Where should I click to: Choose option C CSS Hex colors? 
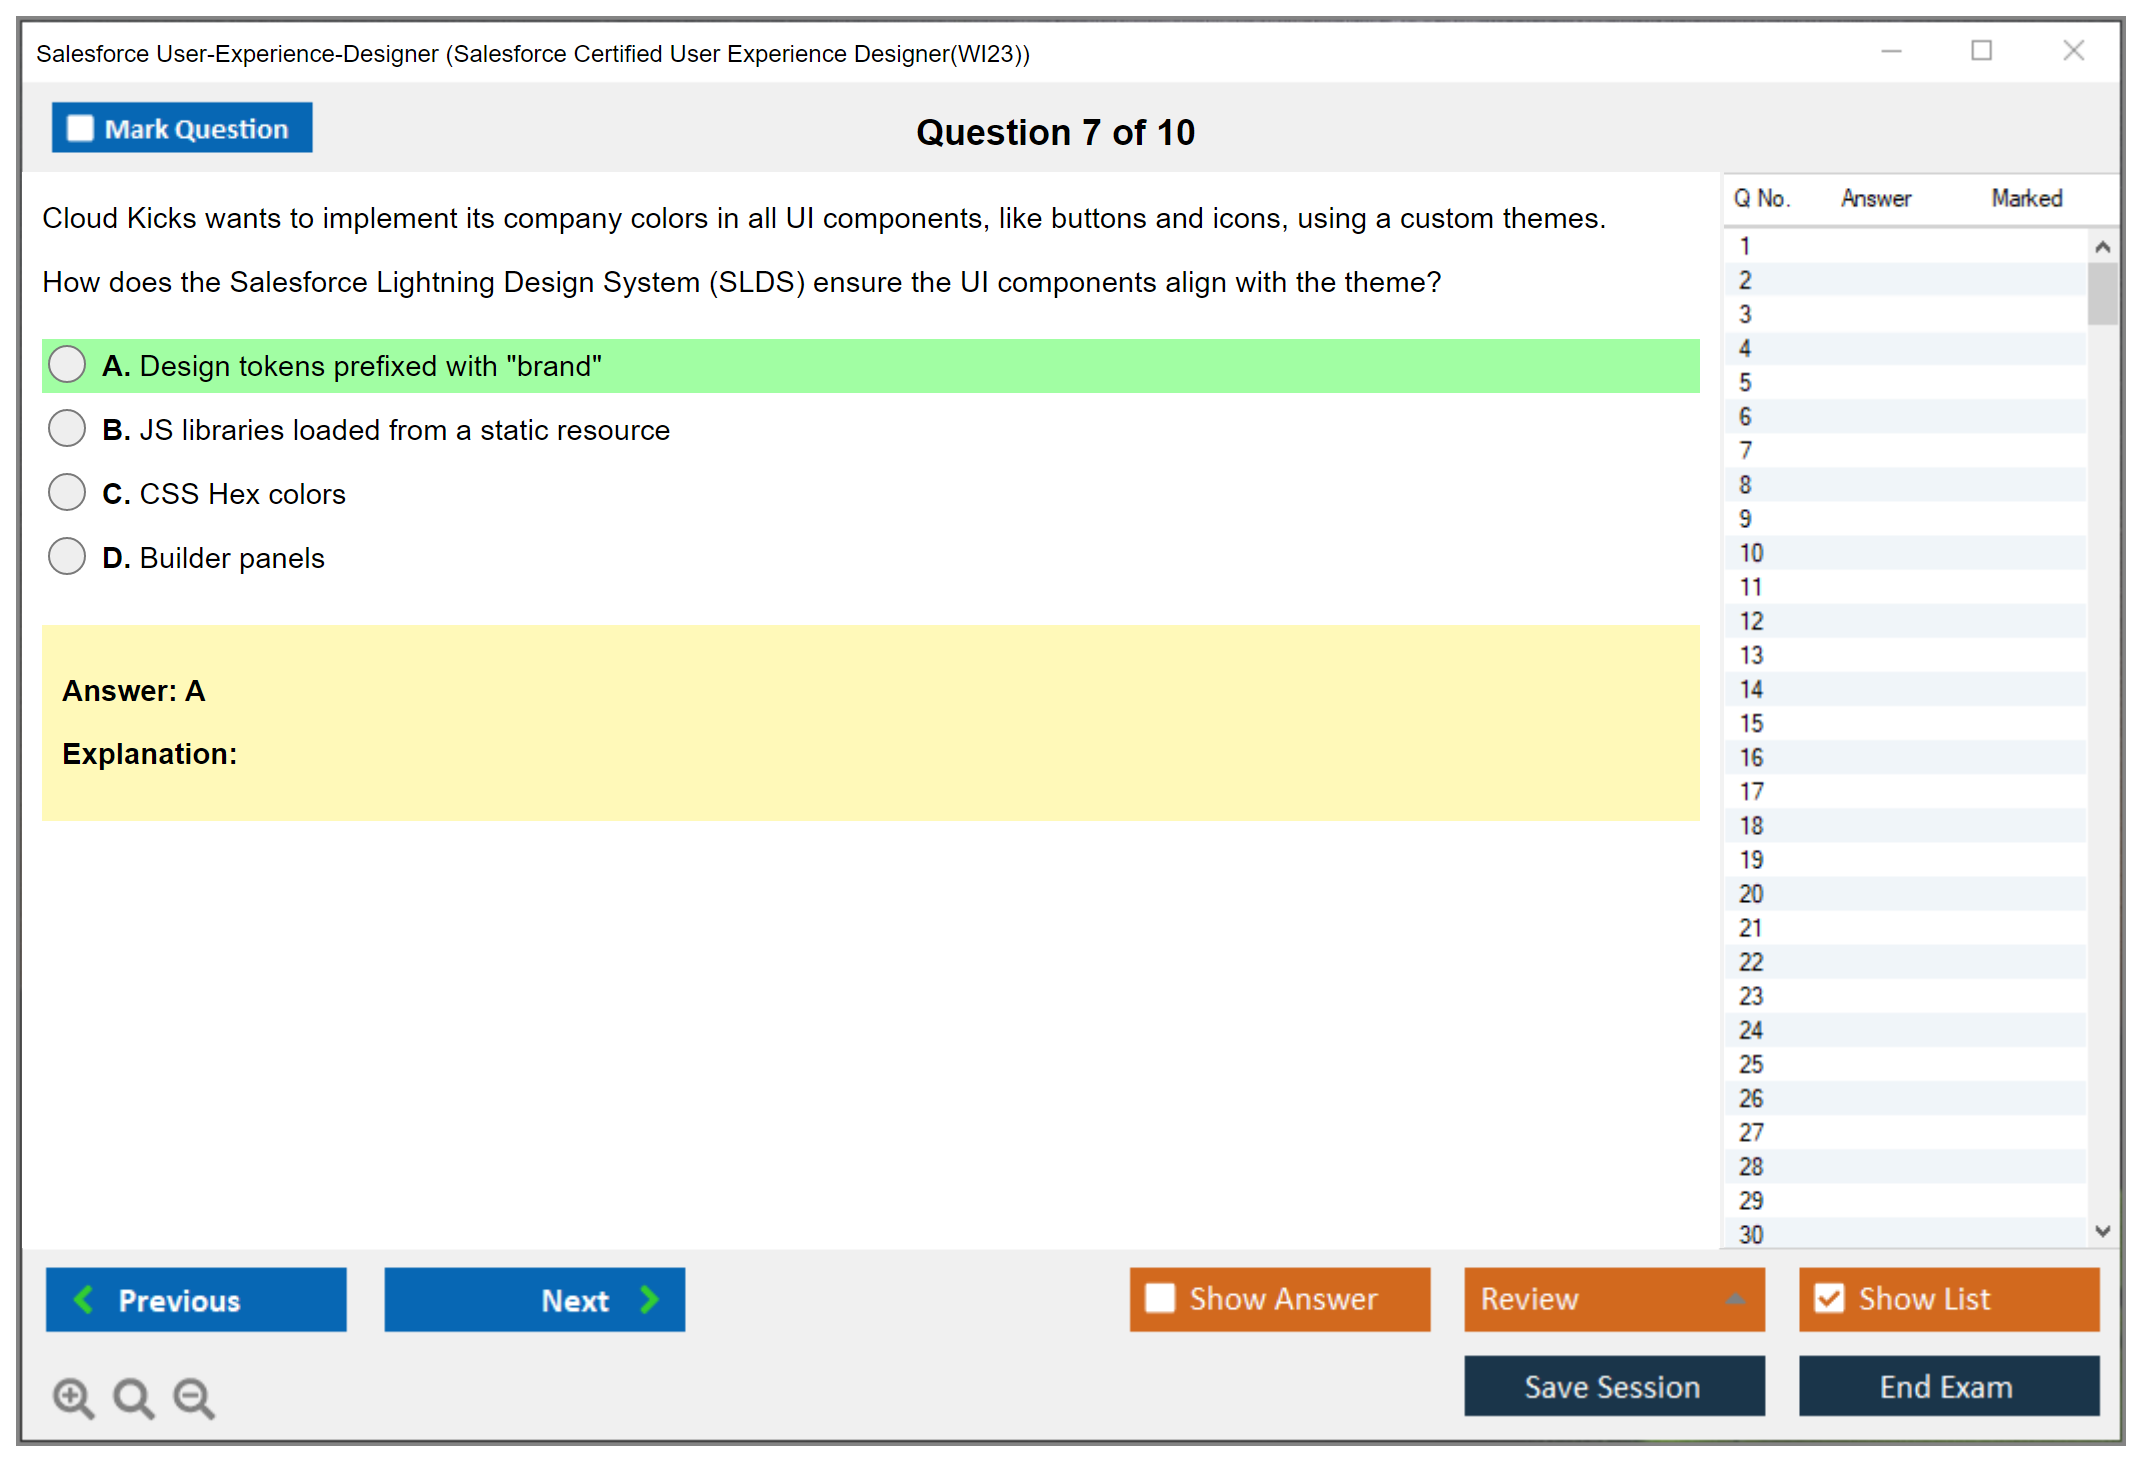[67, 493]
